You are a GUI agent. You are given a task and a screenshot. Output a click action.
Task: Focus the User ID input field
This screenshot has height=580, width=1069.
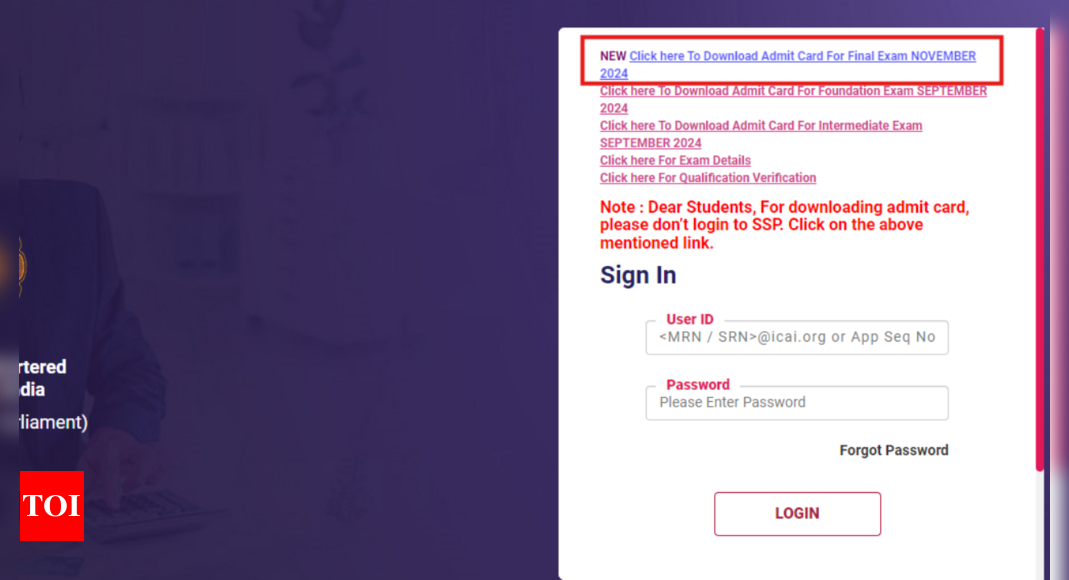click(796, 337)
